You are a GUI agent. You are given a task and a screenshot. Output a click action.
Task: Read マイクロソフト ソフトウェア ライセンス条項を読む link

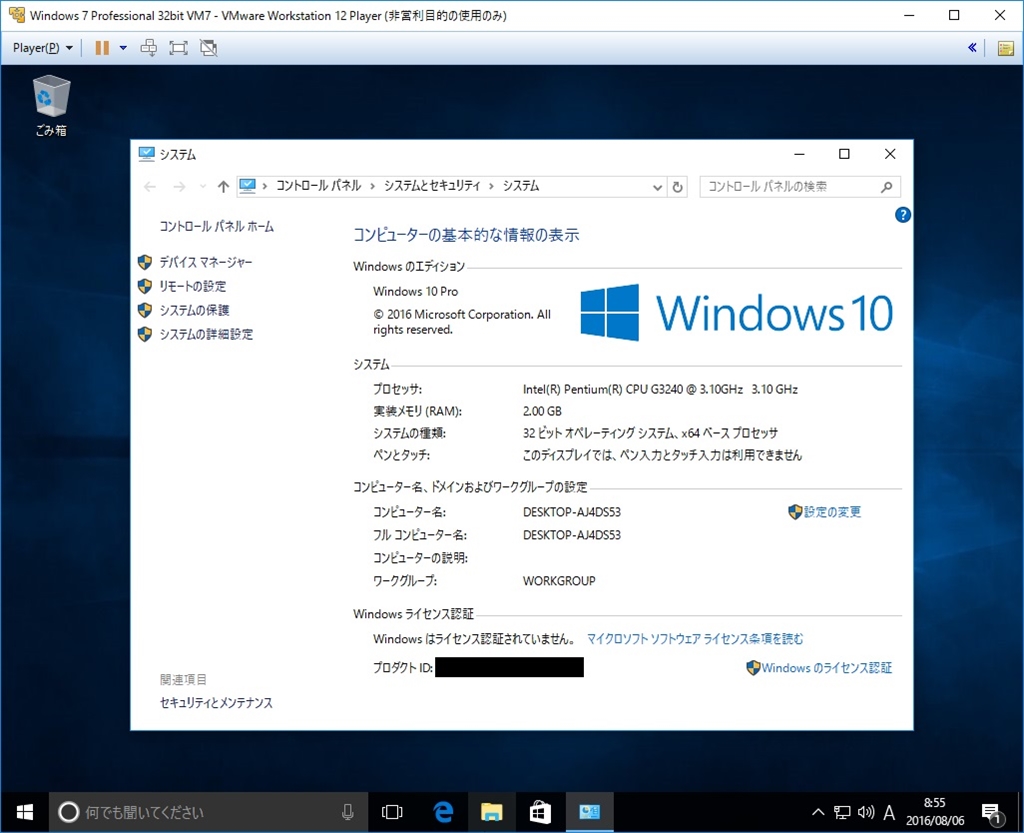coord(695,638)
